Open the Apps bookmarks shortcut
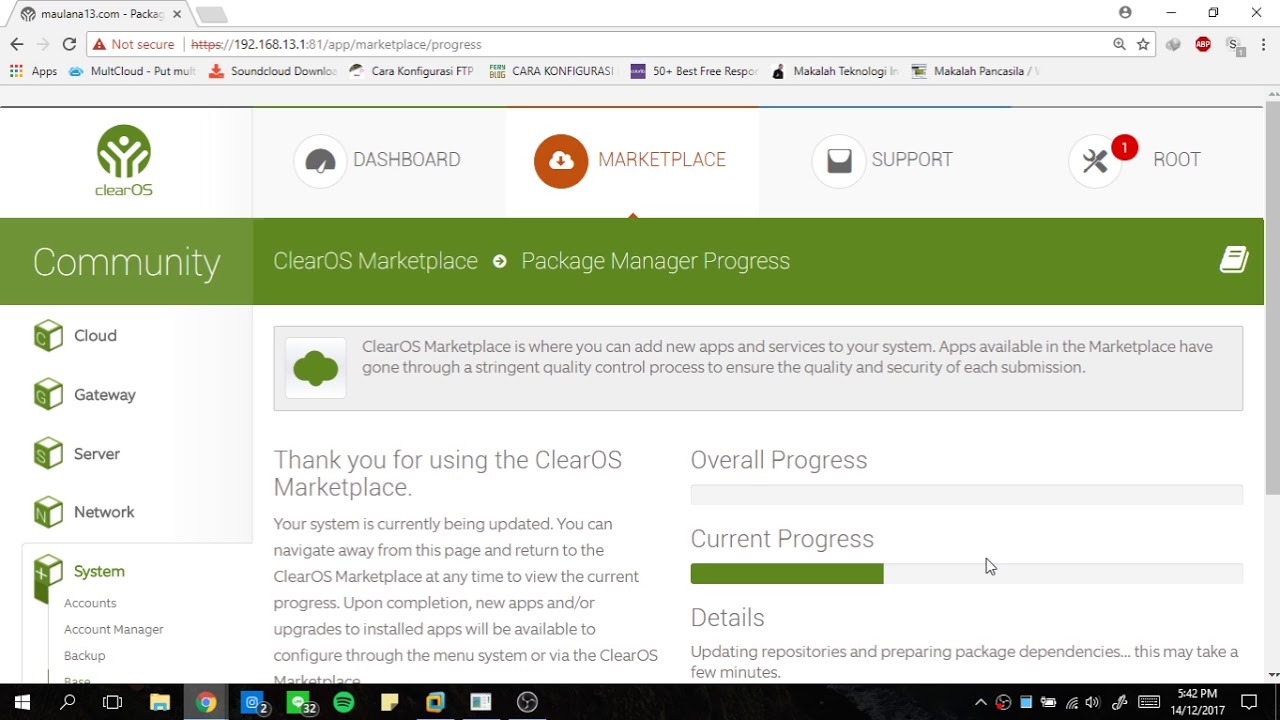Screen dimensions: 1280x720 tap(33, 71)
